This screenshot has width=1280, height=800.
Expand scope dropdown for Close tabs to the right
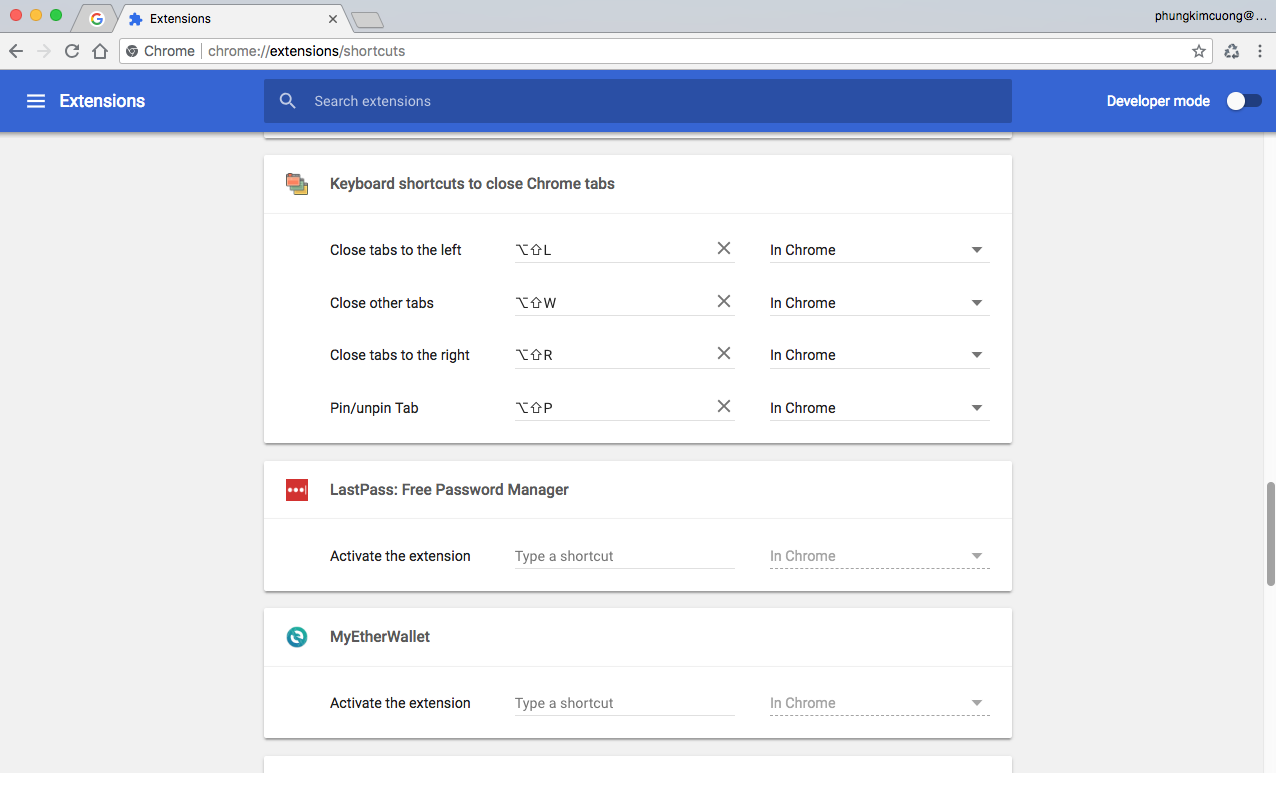click(x=880, y=355)
